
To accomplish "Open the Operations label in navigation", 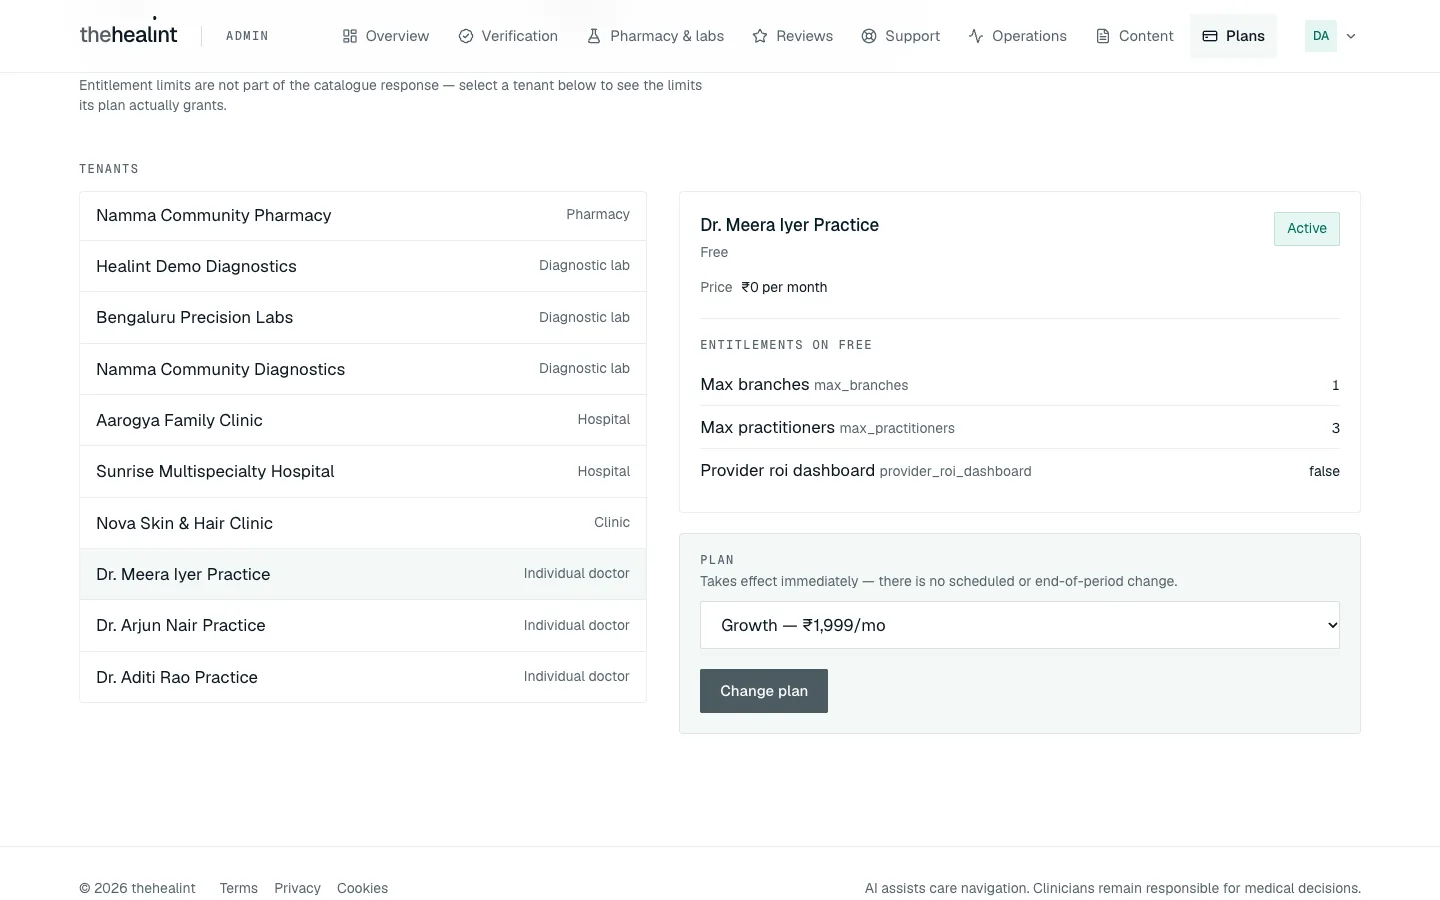I will click(1029, 36).
